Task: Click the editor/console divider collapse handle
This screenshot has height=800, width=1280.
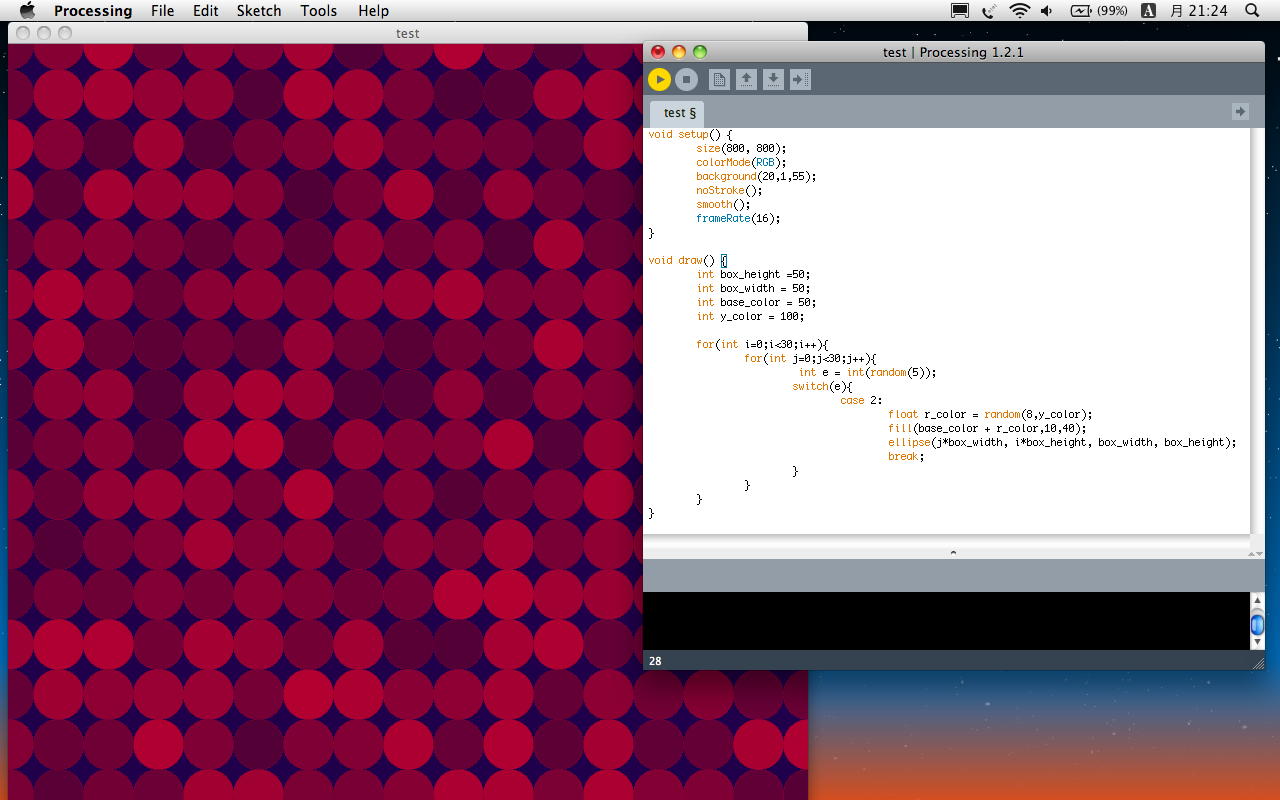Action: pyautogui.click(x=952, y=552)
